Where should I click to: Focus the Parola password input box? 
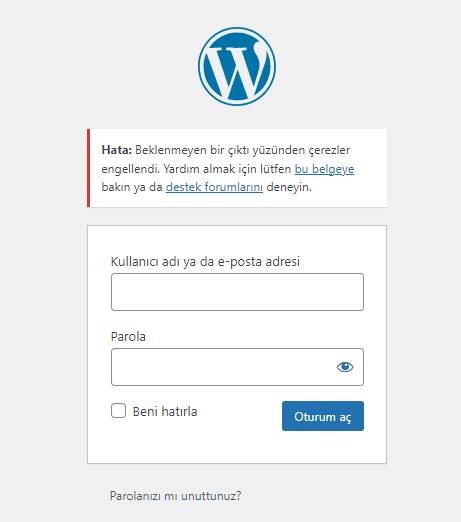237,367
